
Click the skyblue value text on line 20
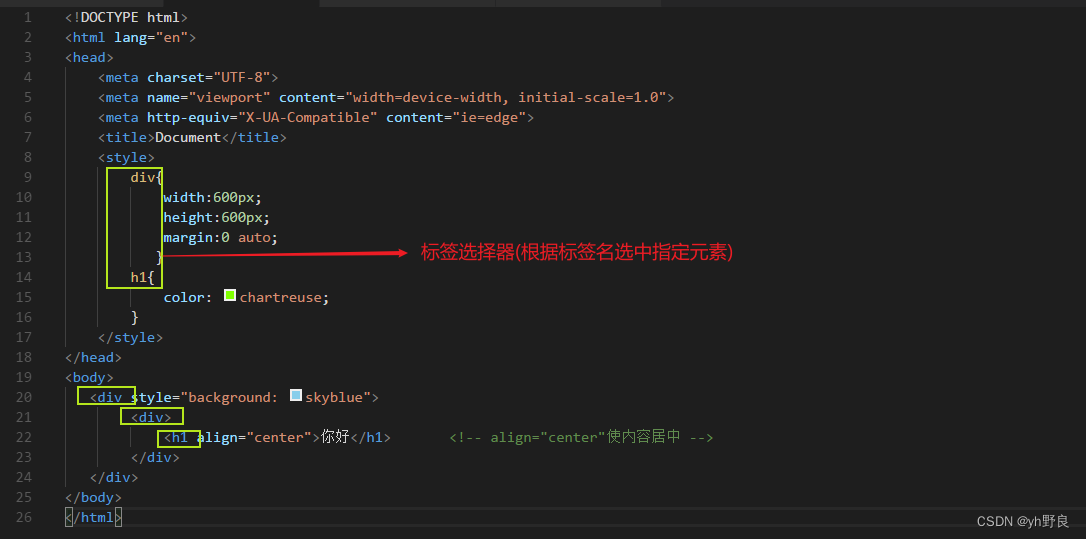(x=334, y=397)
